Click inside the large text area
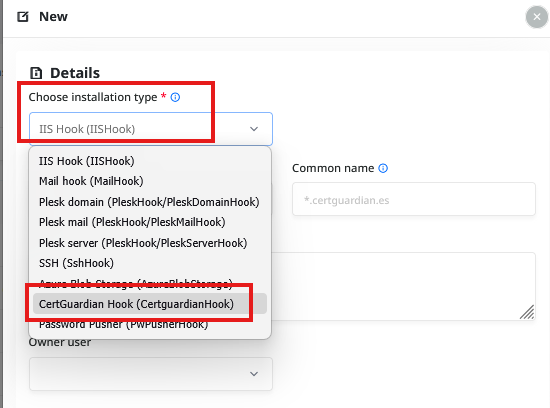The width and height of the screenshot is (550, 408). [x=403, y=286]
